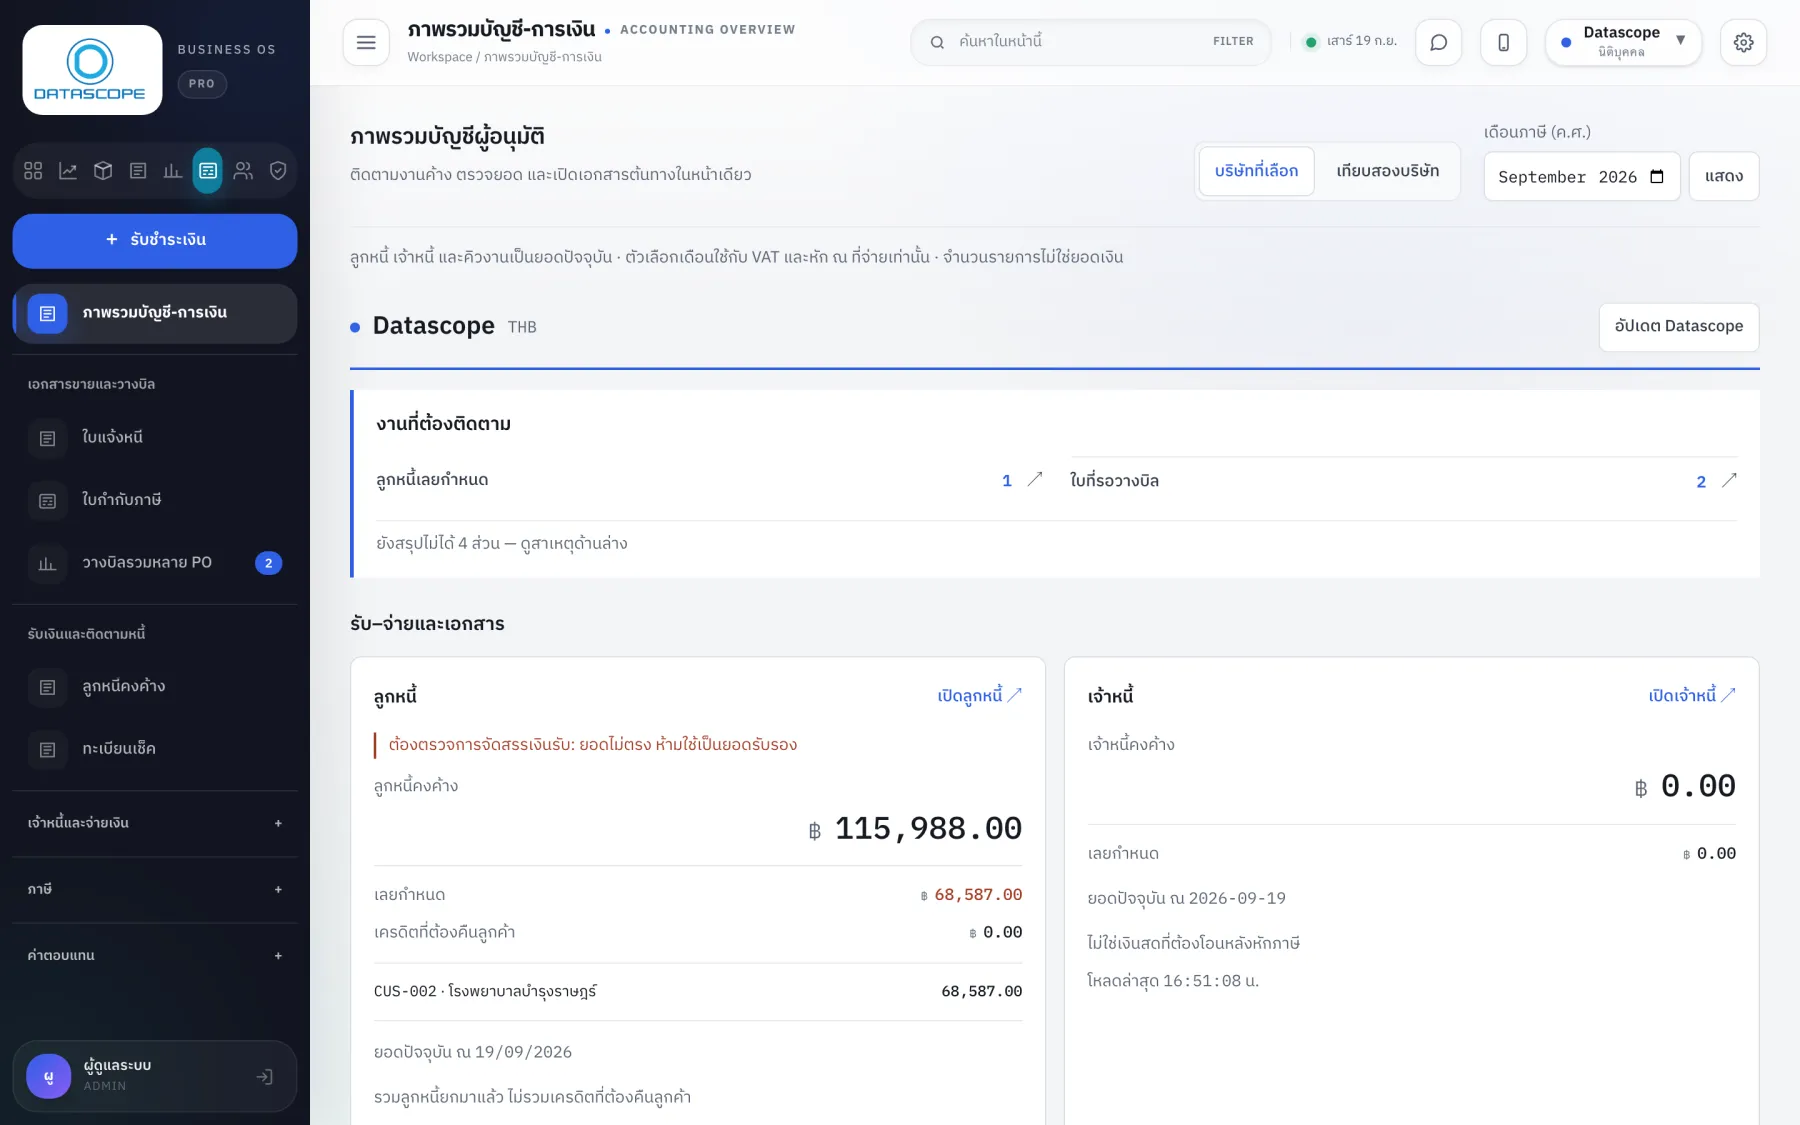Open the chat messages icon
This screenshot has width=1800, height=1125.
(1439, 42)
